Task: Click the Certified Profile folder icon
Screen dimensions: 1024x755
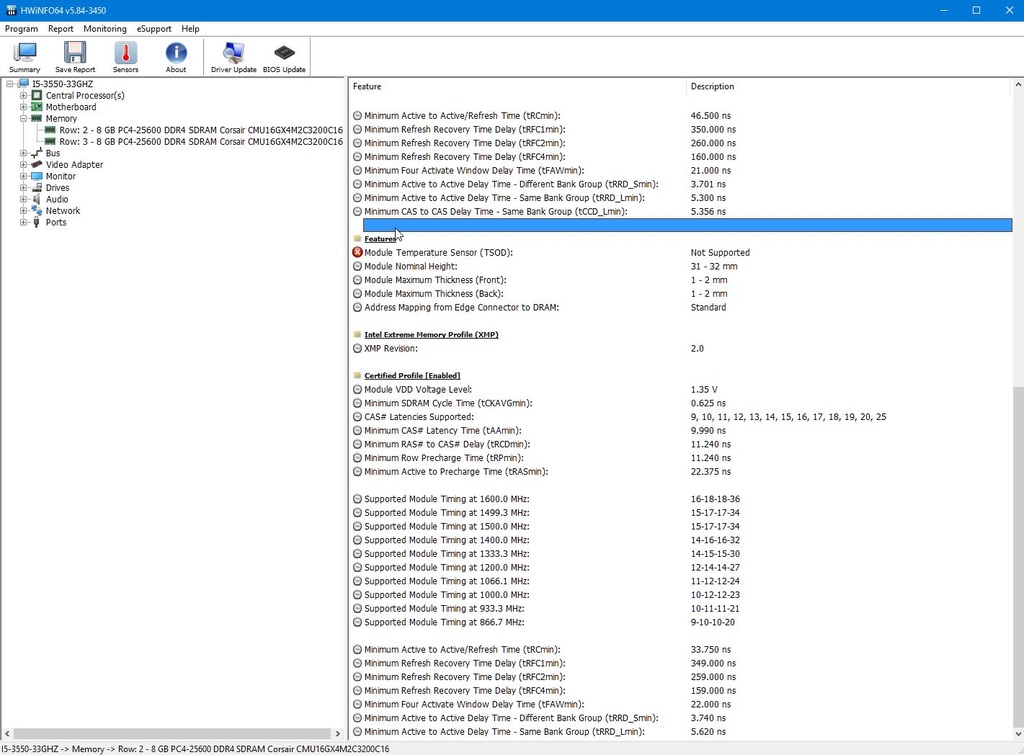Action: (x=357, y=376)
